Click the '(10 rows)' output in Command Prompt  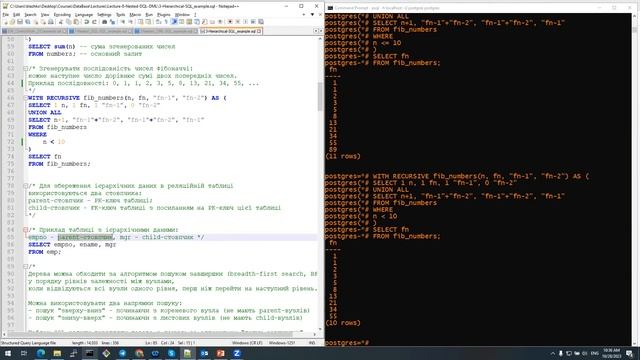(x=343, y=323)
